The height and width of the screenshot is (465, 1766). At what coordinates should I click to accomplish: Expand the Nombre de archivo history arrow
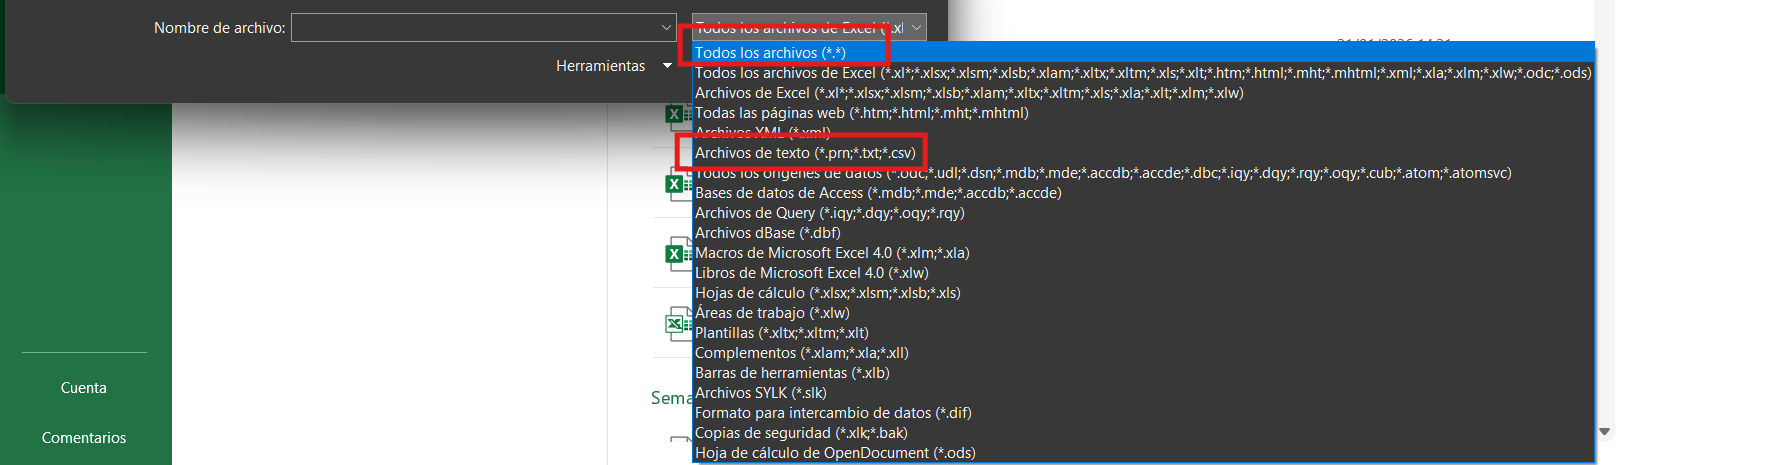667,28
